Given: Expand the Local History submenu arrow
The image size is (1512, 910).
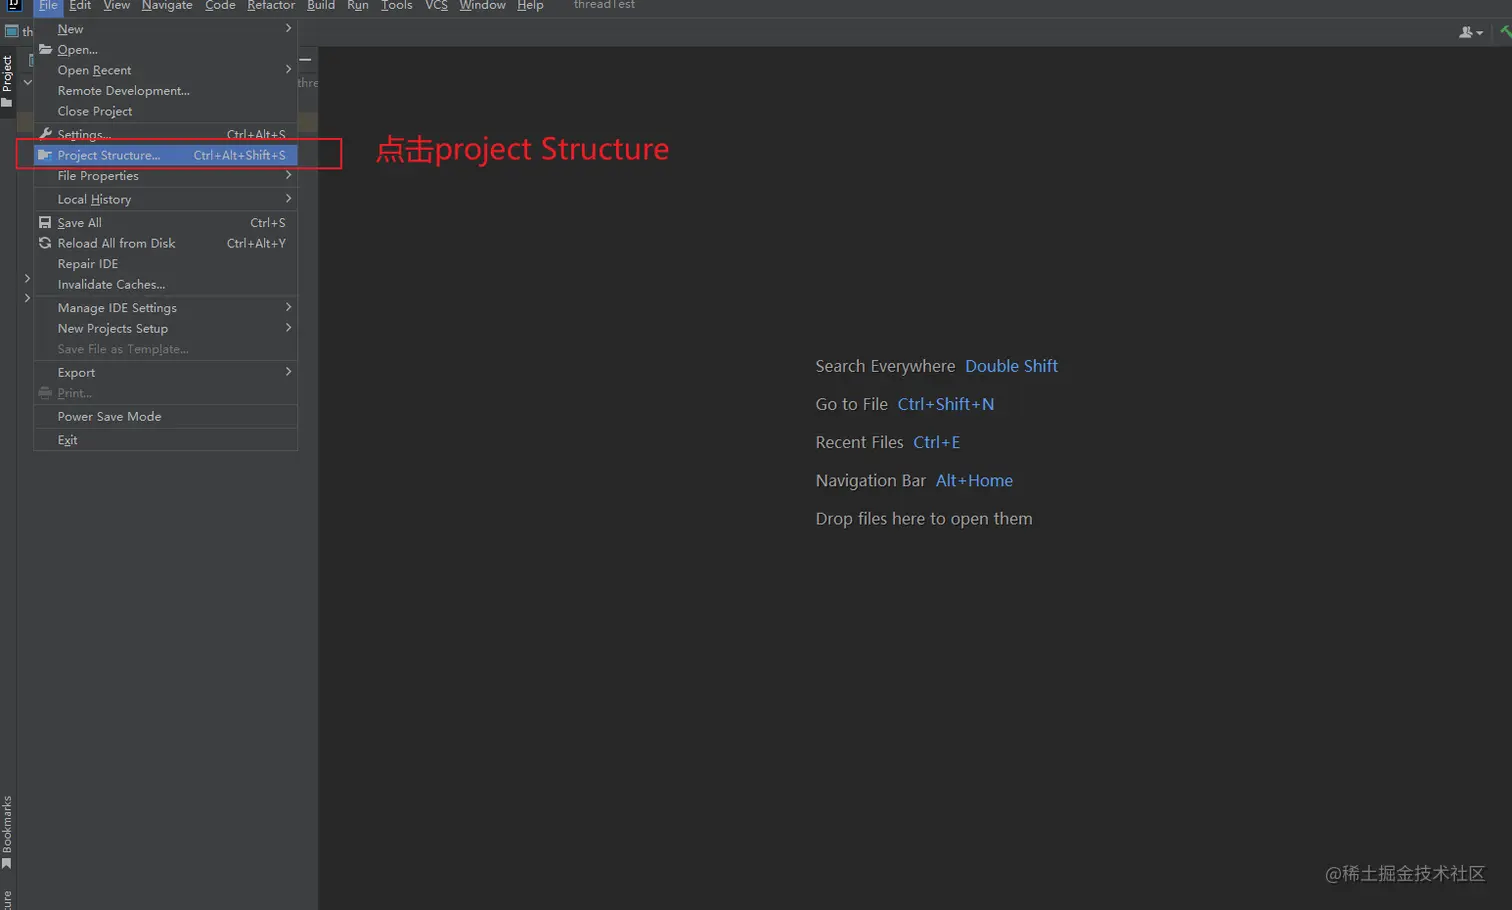Looking at the screenshot, I should click(x=288, y=198).
